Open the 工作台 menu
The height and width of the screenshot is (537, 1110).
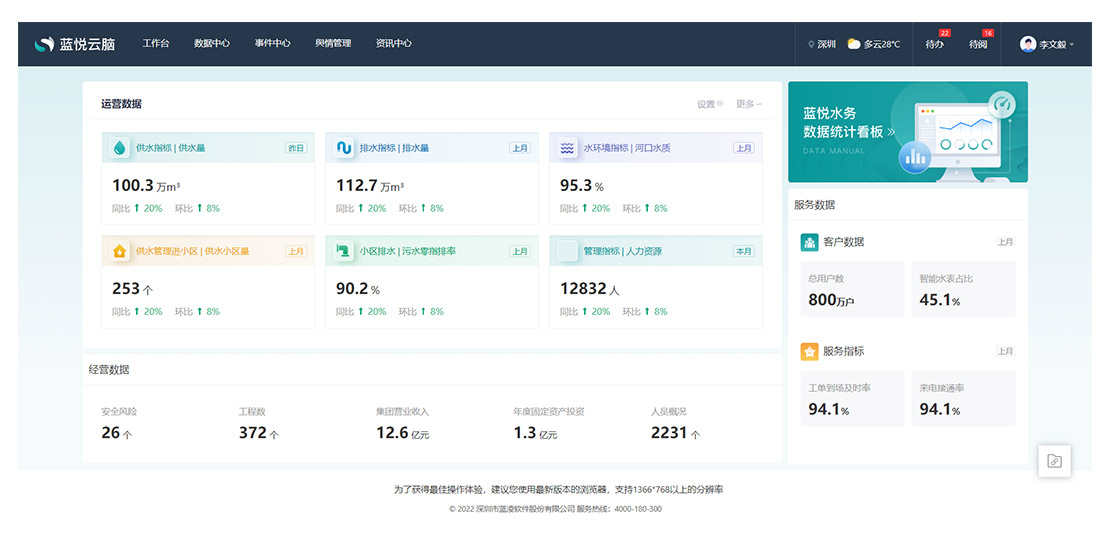(156, 43)
